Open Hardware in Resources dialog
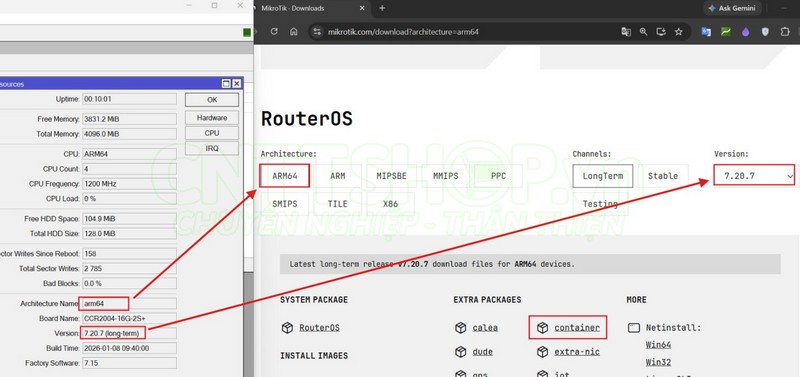This screenshot has width=800, height=377. coord(212,118)
